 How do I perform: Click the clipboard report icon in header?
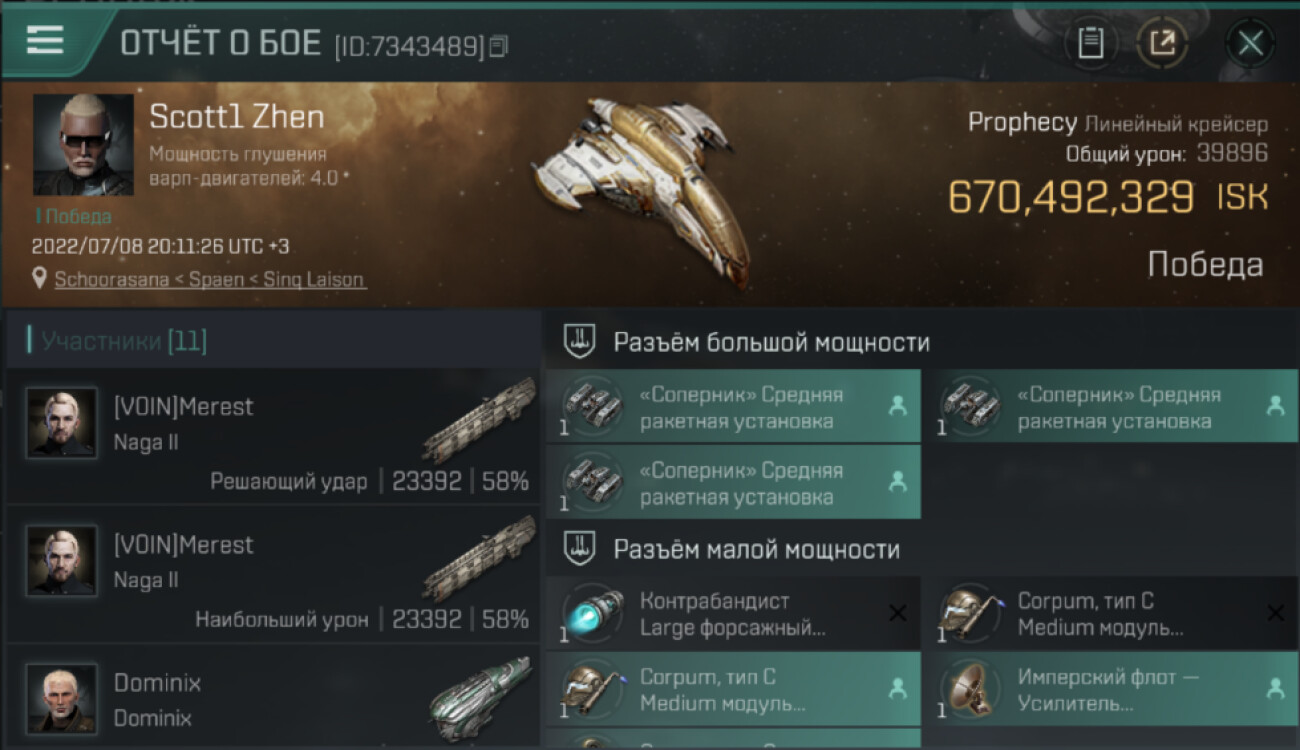[x=1091, y=43]
